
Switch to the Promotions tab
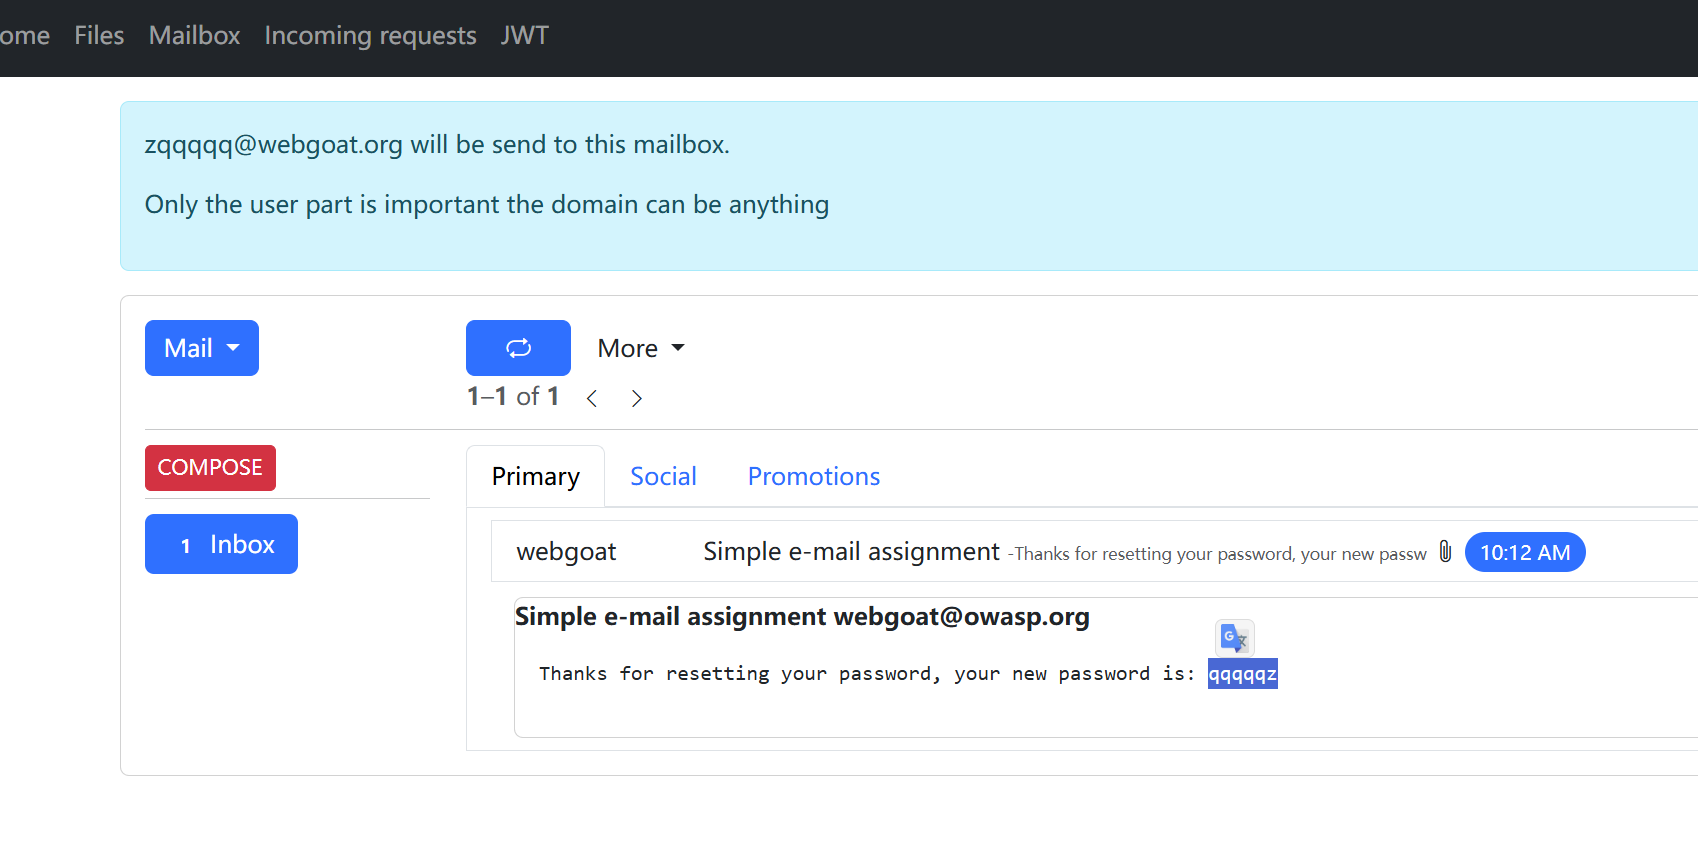coord(813,477)
